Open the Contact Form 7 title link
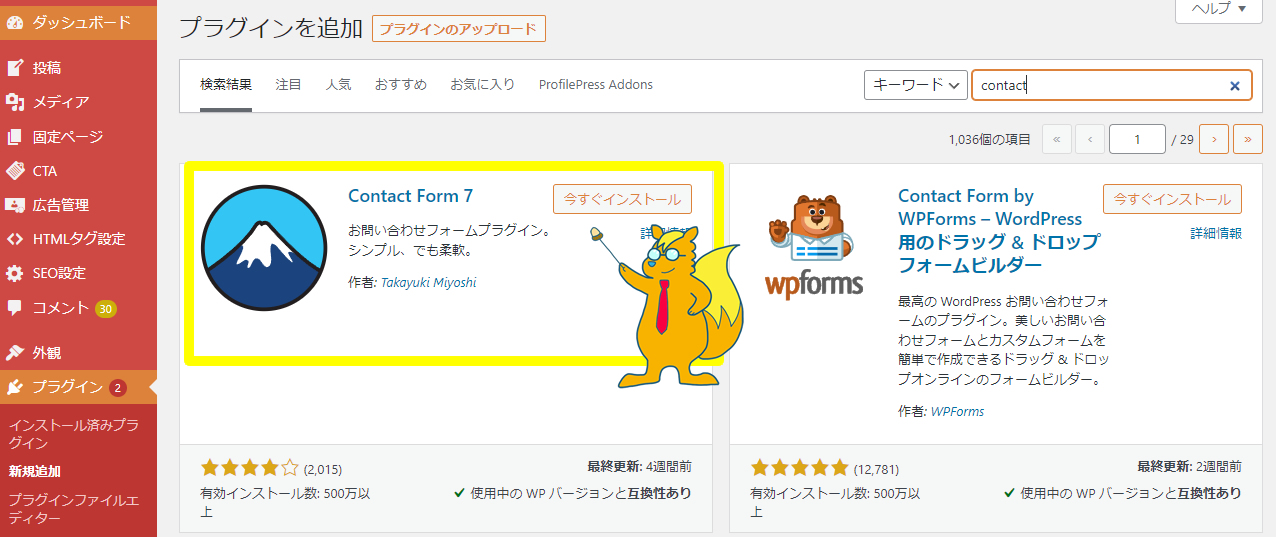1276x537 pixels. tap(411, 196)
